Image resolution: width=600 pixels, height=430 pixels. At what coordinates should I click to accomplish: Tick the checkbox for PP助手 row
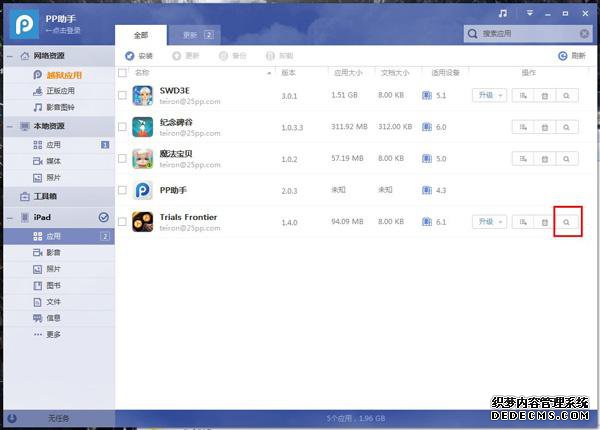coord(122,190)
